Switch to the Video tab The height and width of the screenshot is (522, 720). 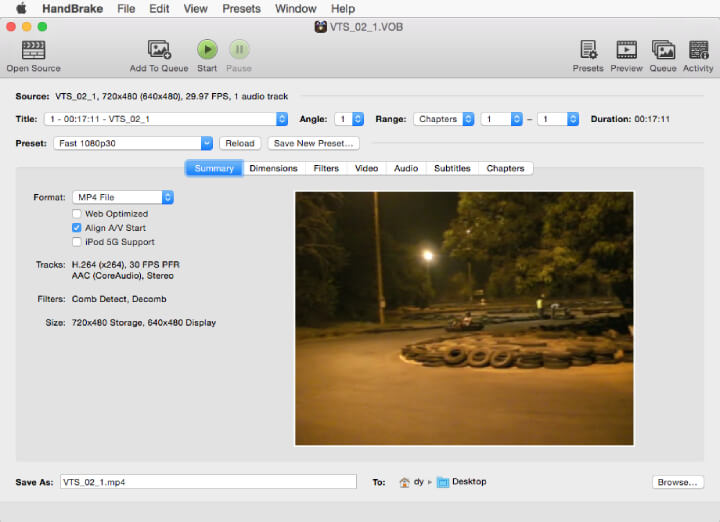point(366,168)
